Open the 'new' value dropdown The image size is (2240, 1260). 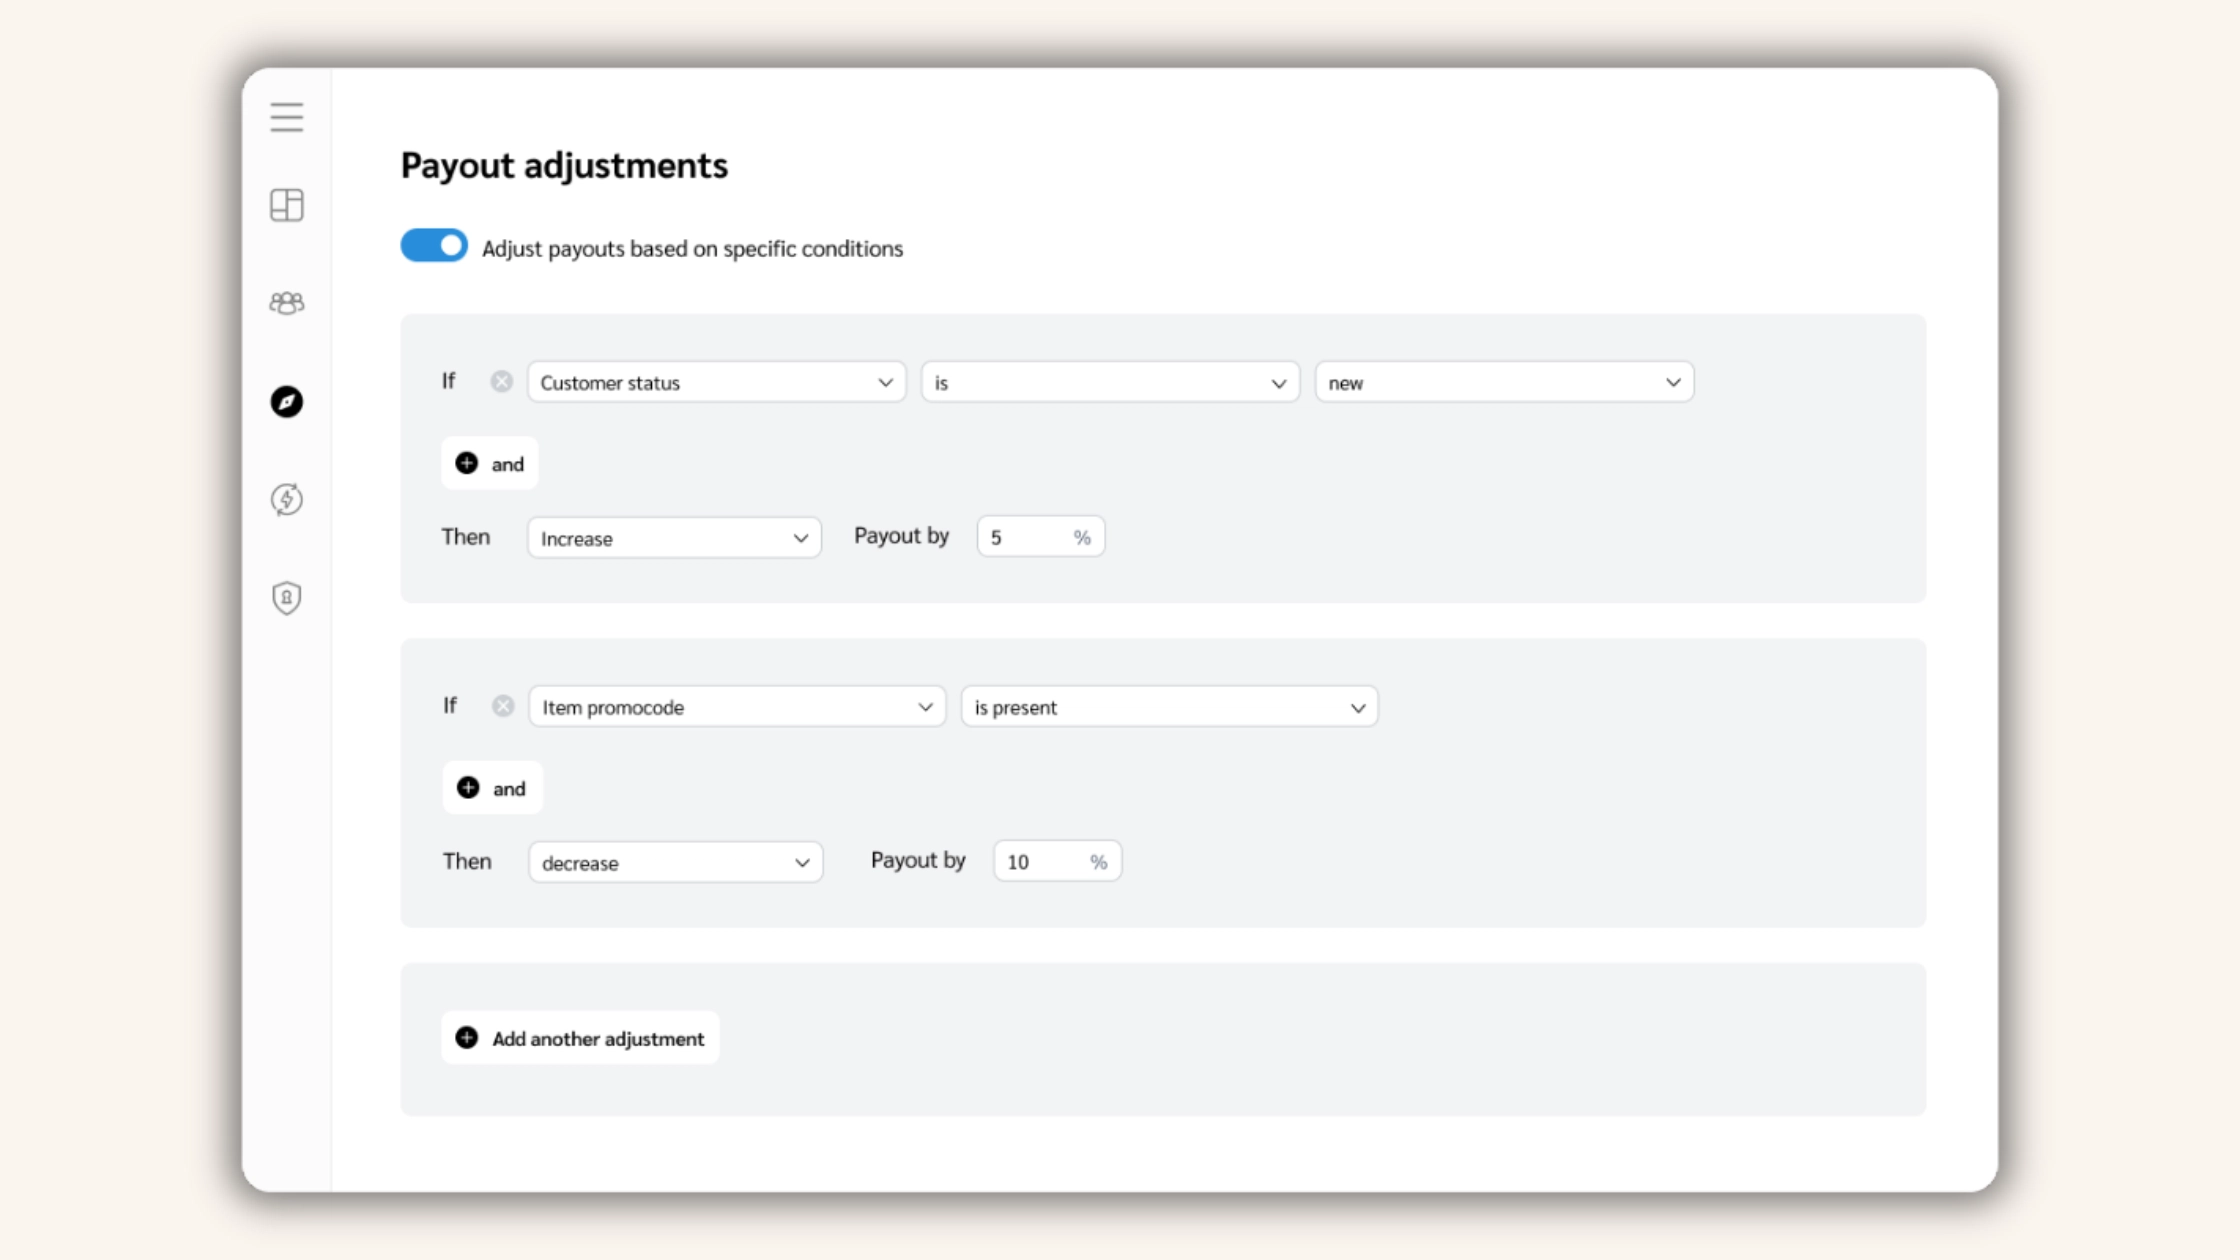point(1504,382)
